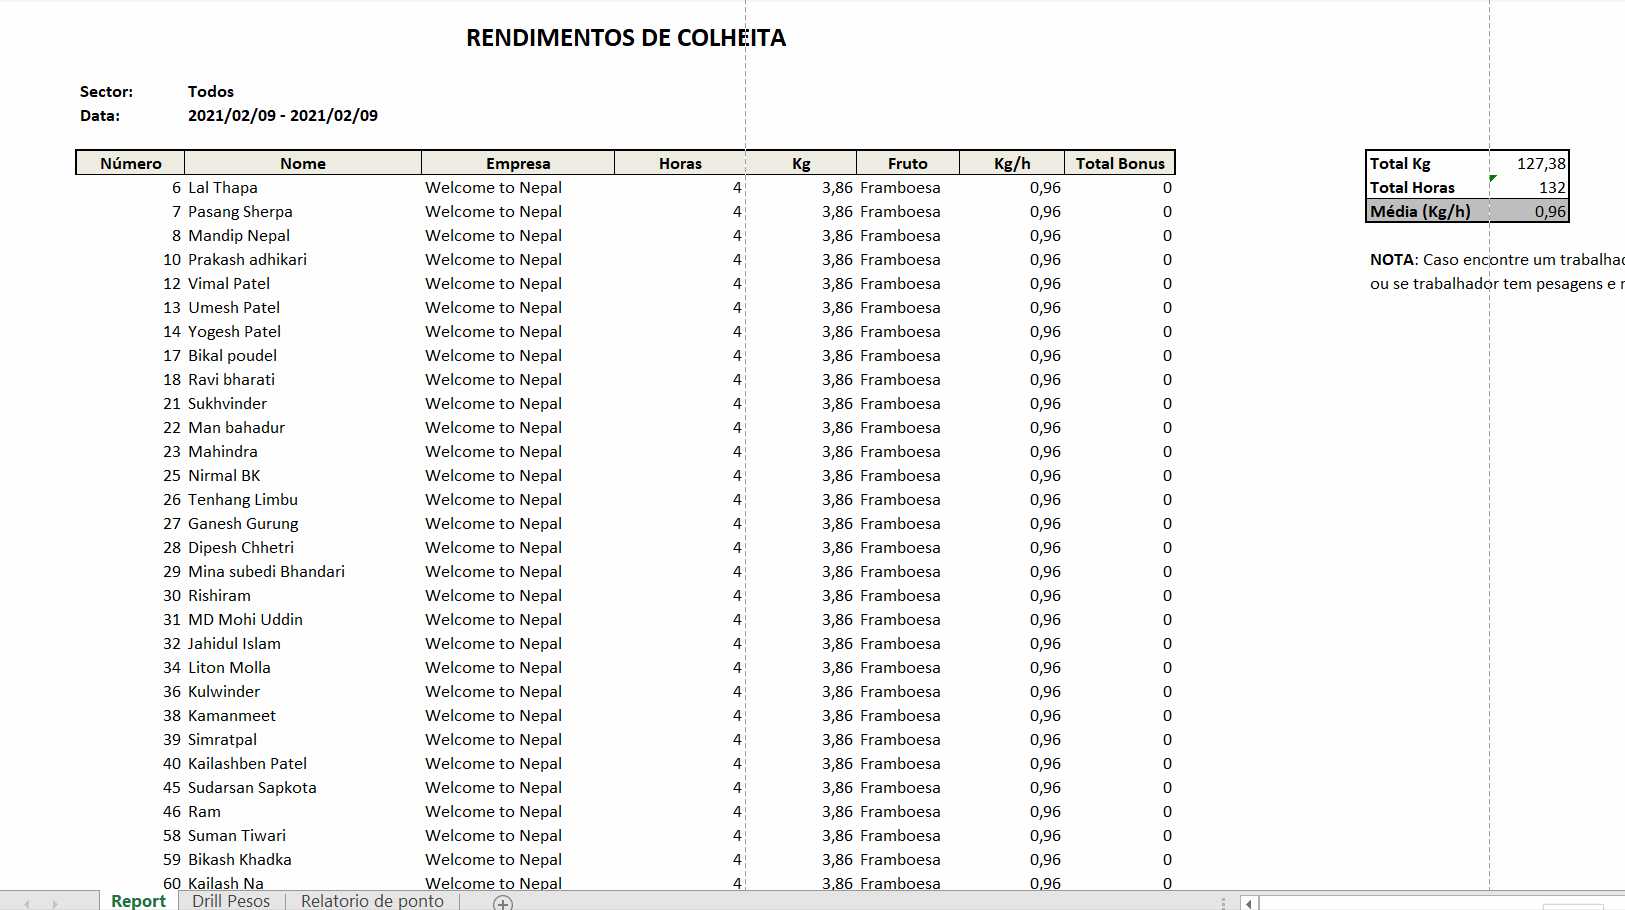1625x910 pixels.
Task: Select the name cell Bikash Khadka
Action: [x=240, y=859]
